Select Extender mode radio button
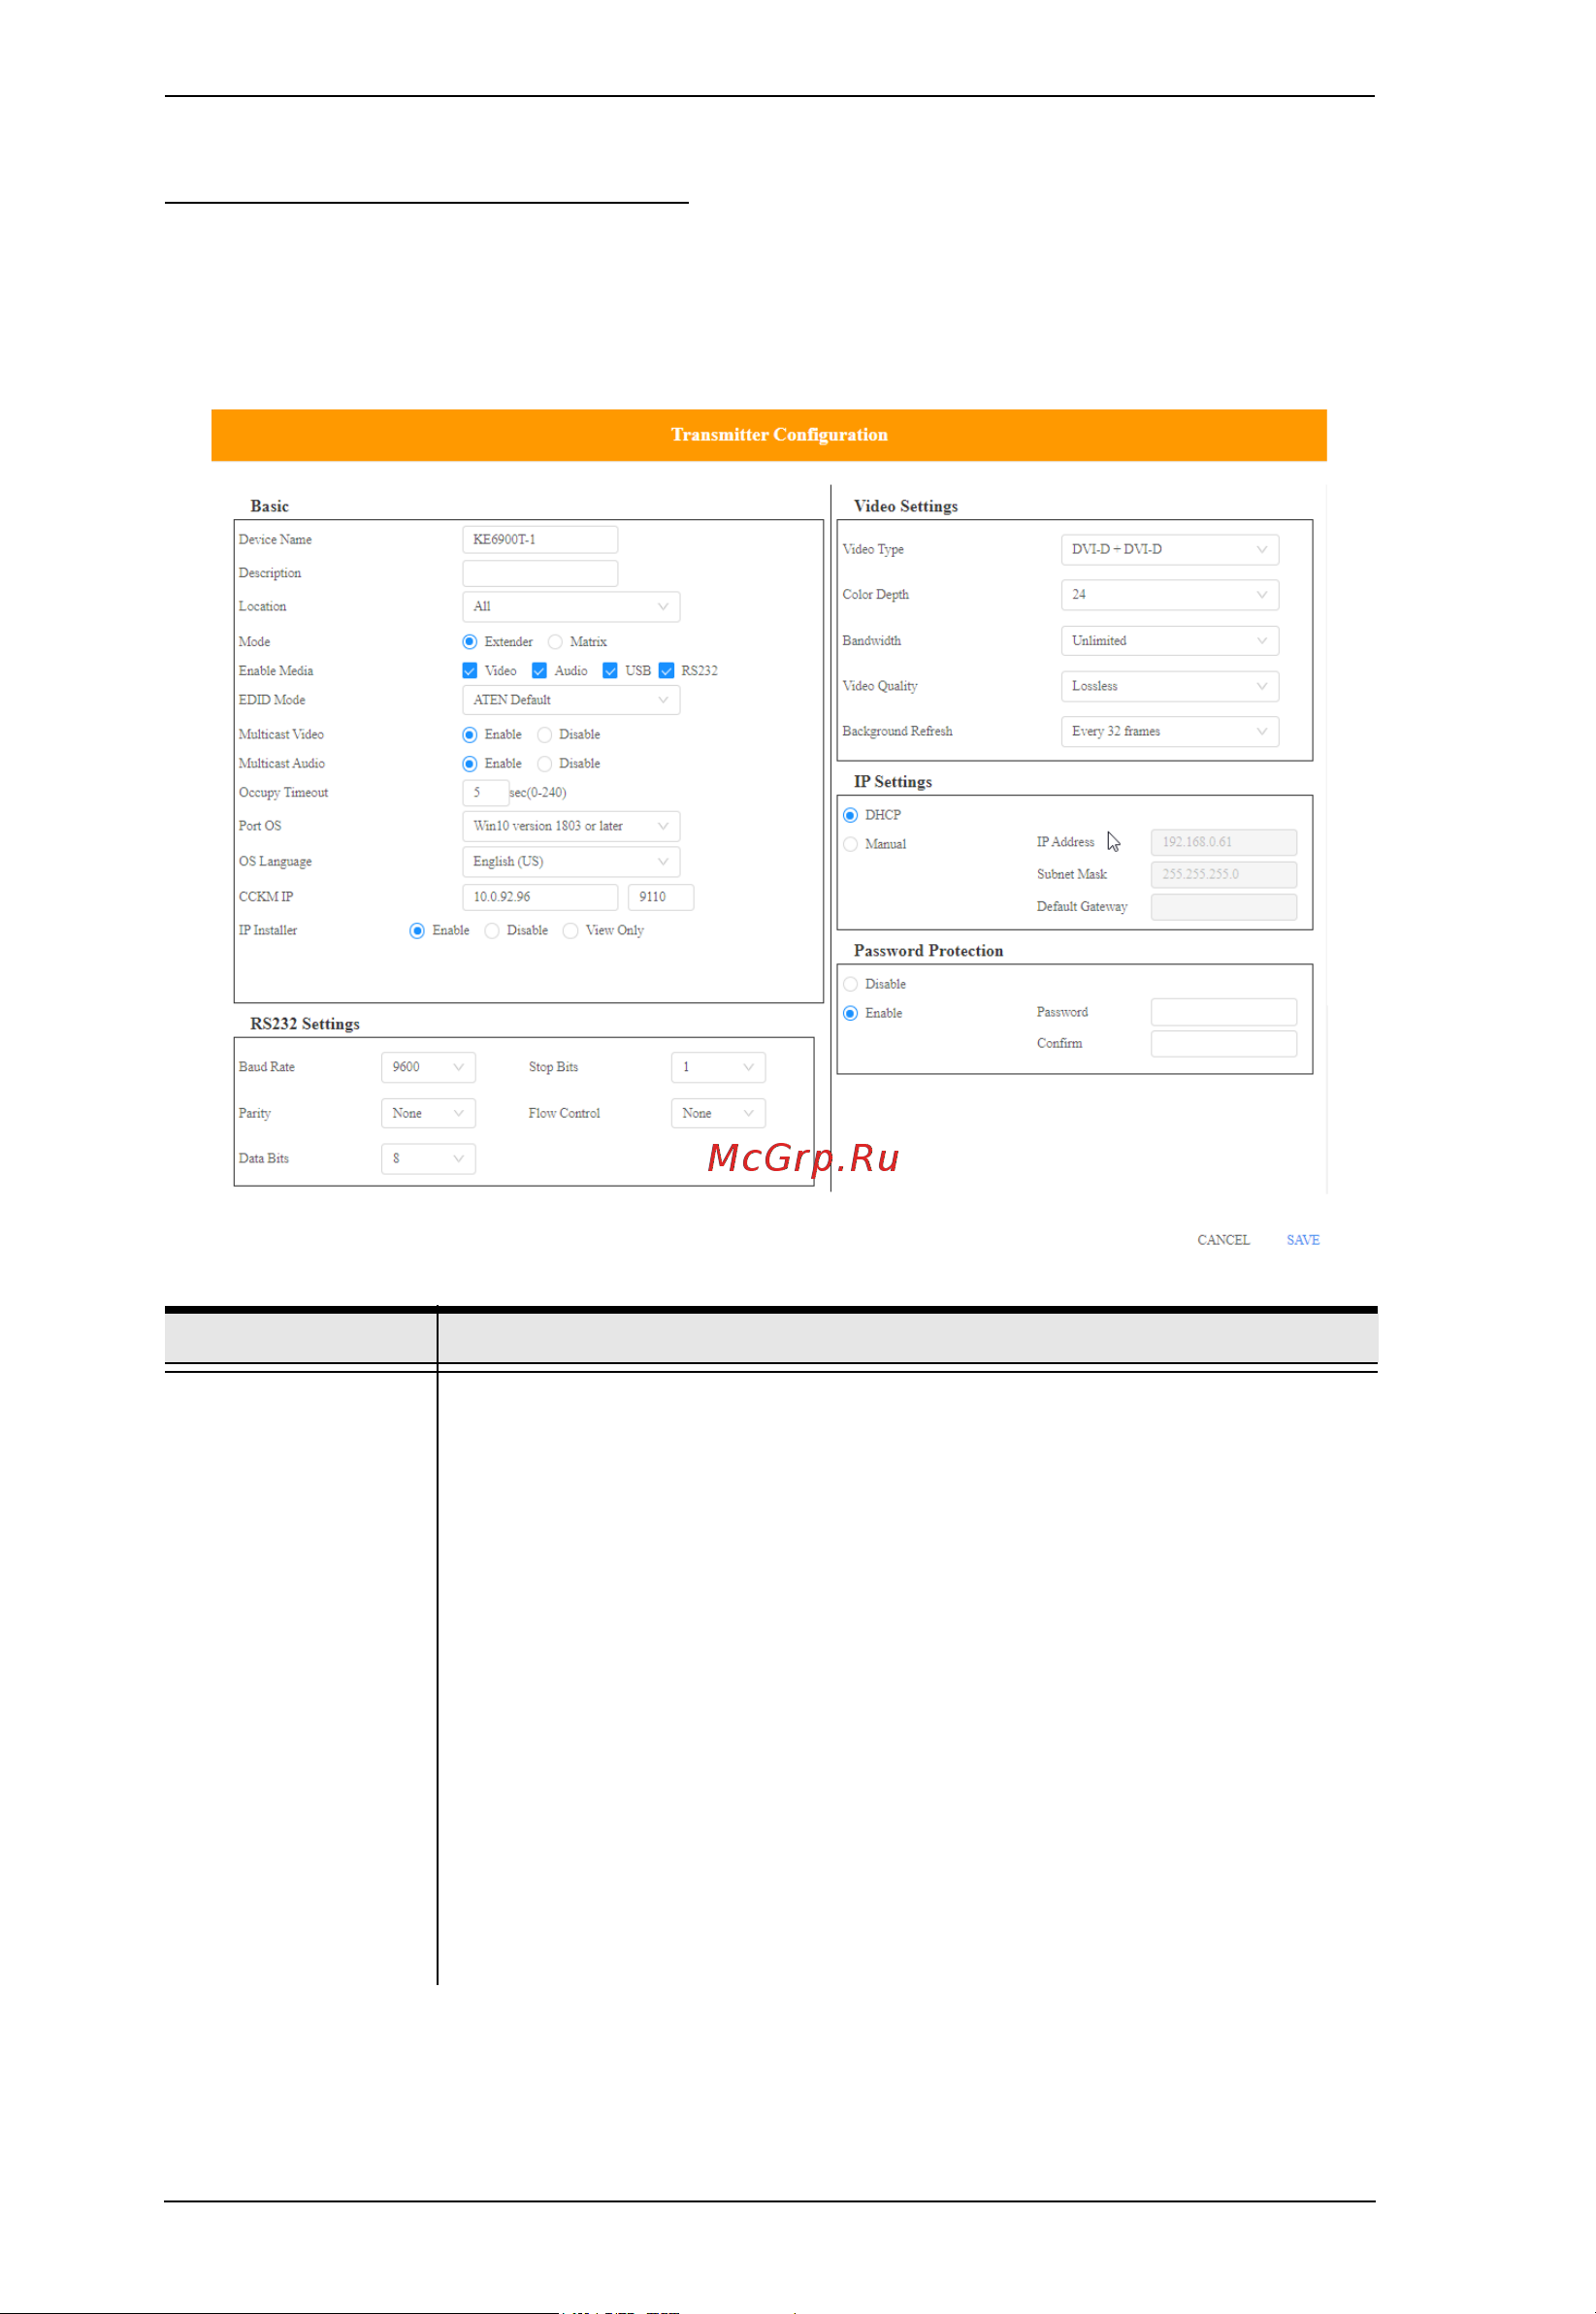Image resolution: width=1596 pixels, height=2314 pixels. pyautogui.click(x=469, y=642)
